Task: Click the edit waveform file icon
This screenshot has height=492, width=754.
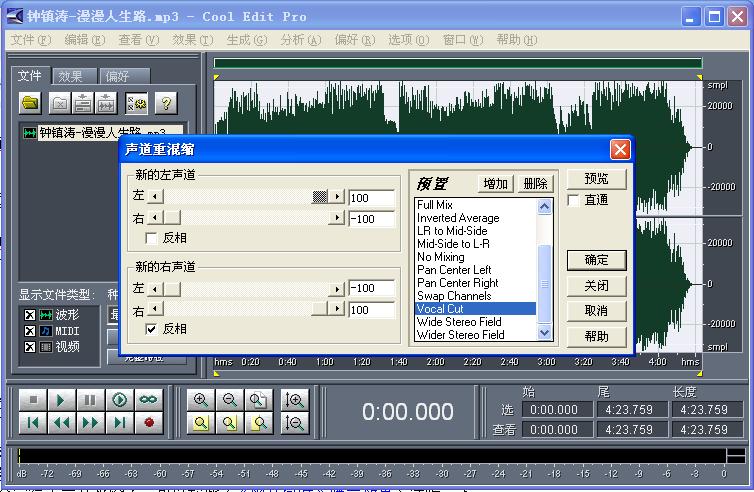Action: (x=106, y=103)
